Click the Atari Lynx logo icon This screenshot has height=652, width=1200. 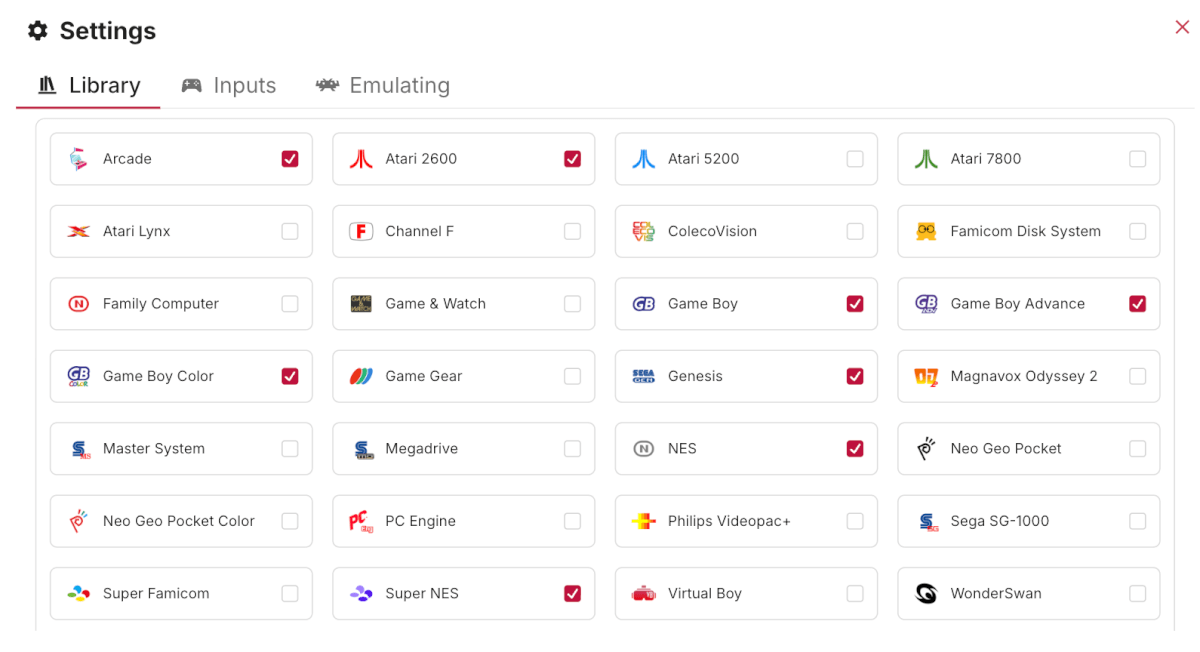click(x=78, y=231)
